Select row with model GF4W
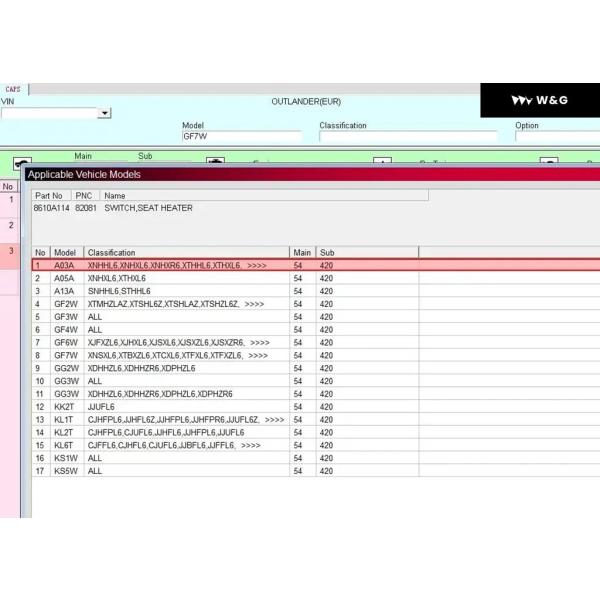600x600 pixels. pyautogui.click(x=316, y=329)
